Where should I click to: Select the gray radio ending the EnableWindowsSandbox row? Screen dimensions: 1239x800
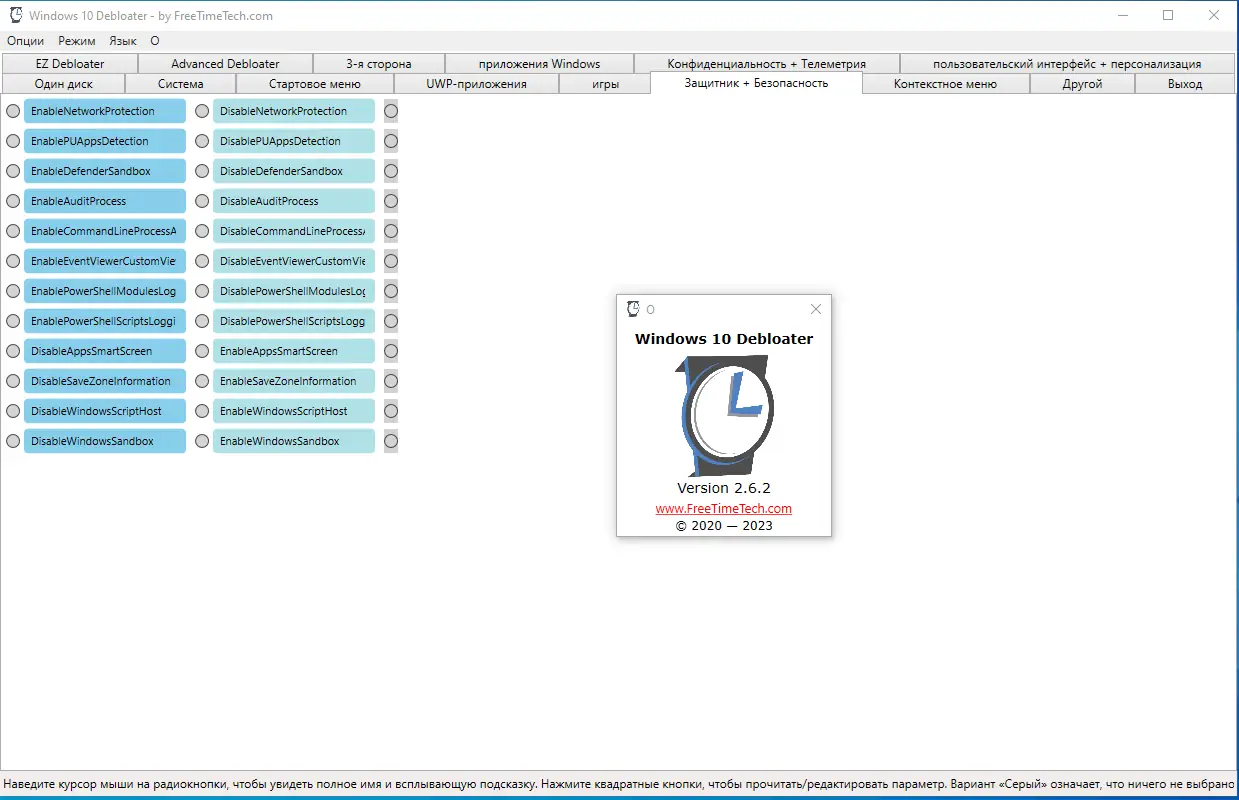click(391, 441)
